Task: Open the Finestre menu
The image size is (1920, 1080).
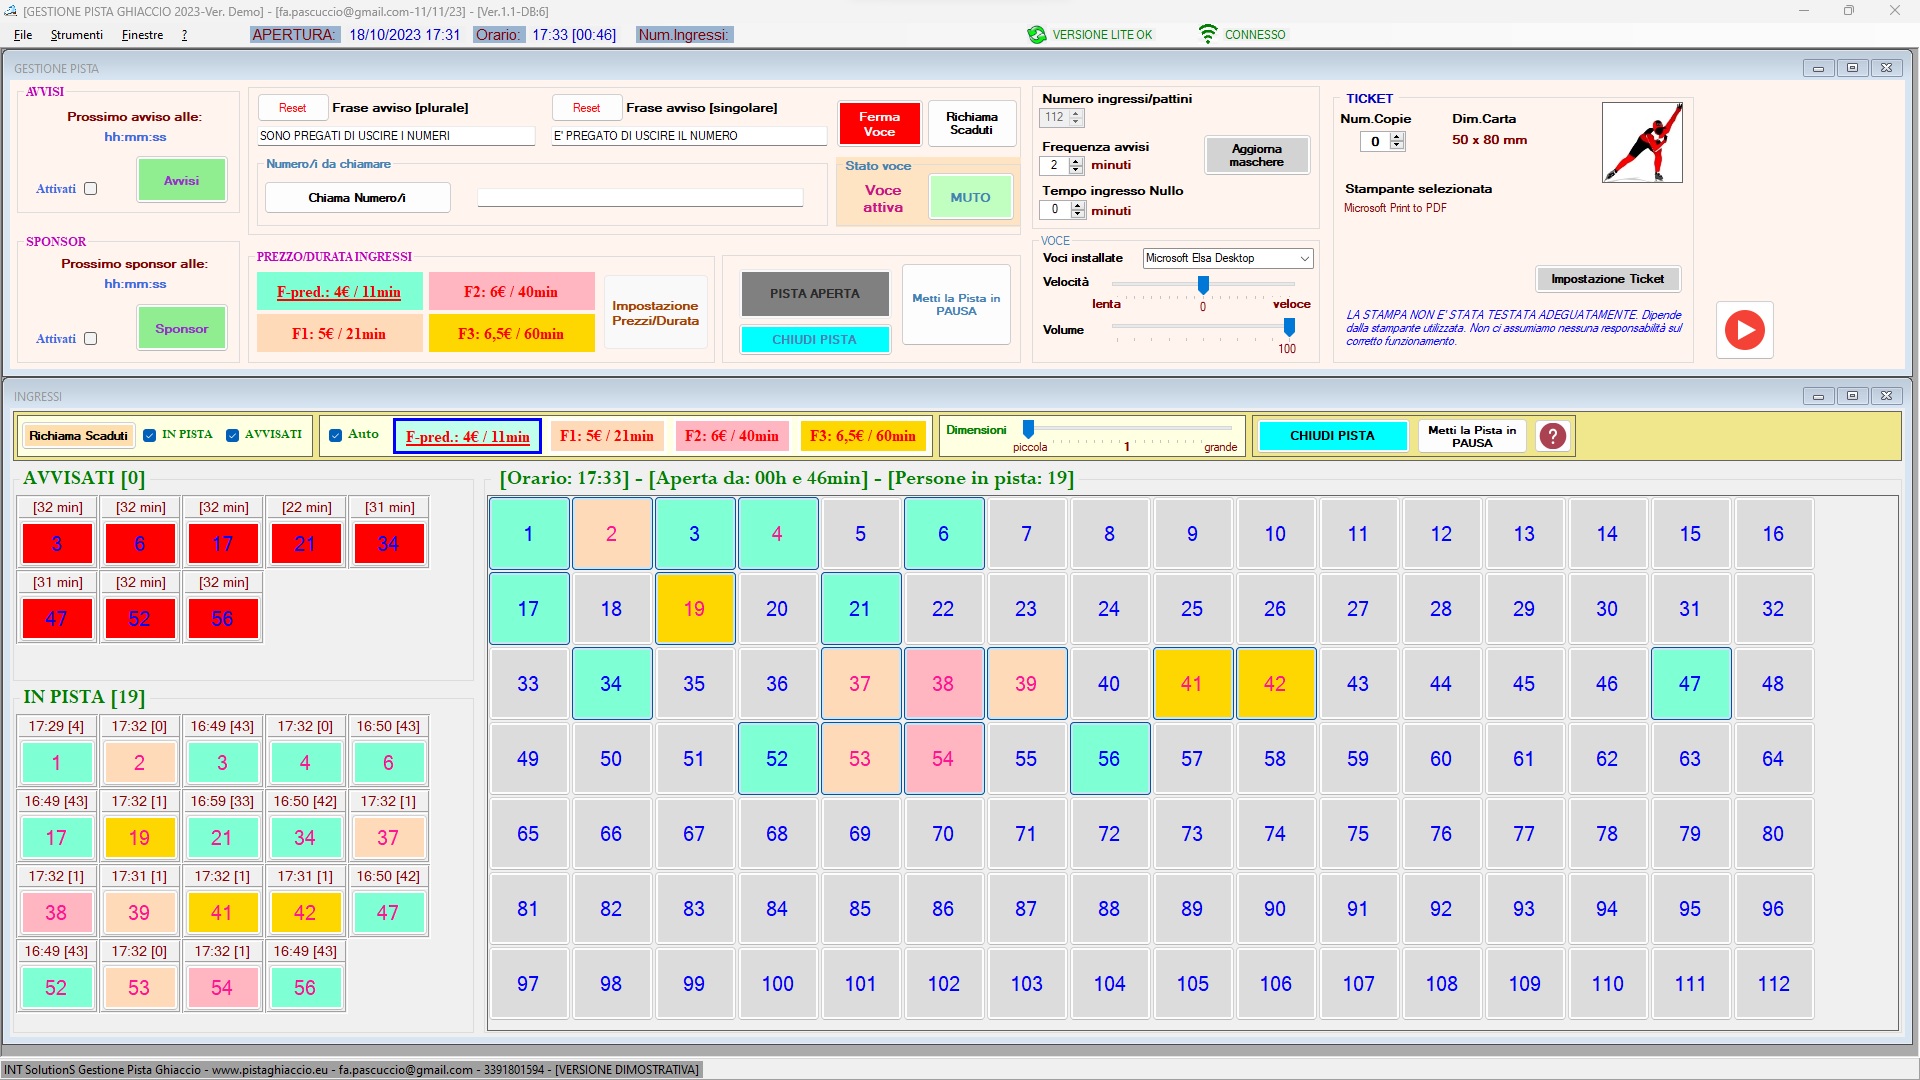Action: (142, 35)
